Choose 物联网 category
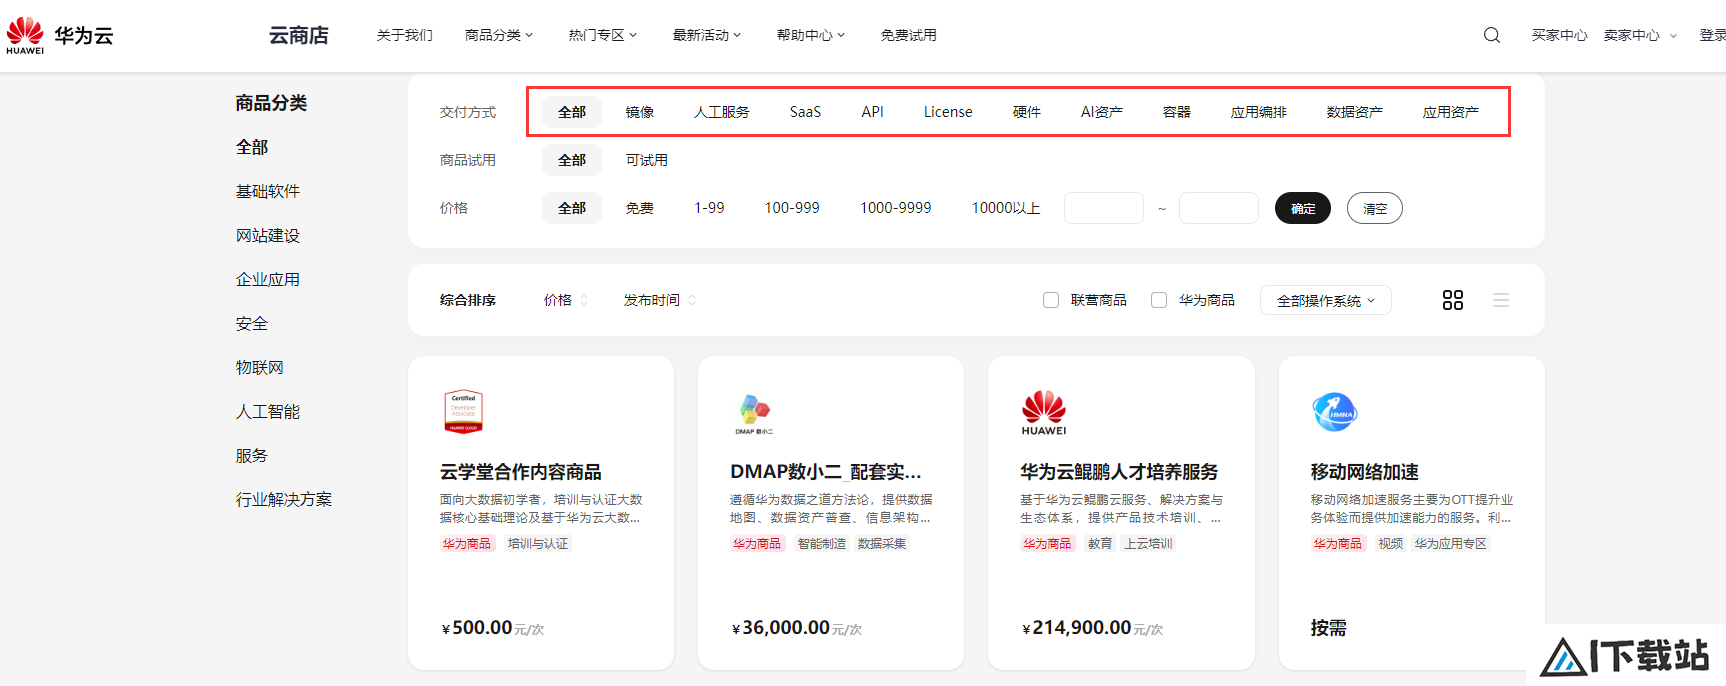 (x=260, y=367)
